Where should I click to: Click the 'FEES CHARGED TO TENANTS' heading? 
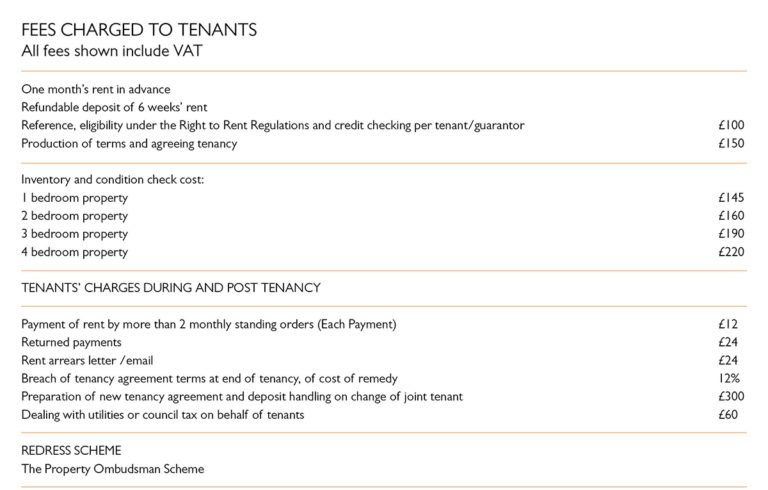pyautogui.click(x=139, y=30)
